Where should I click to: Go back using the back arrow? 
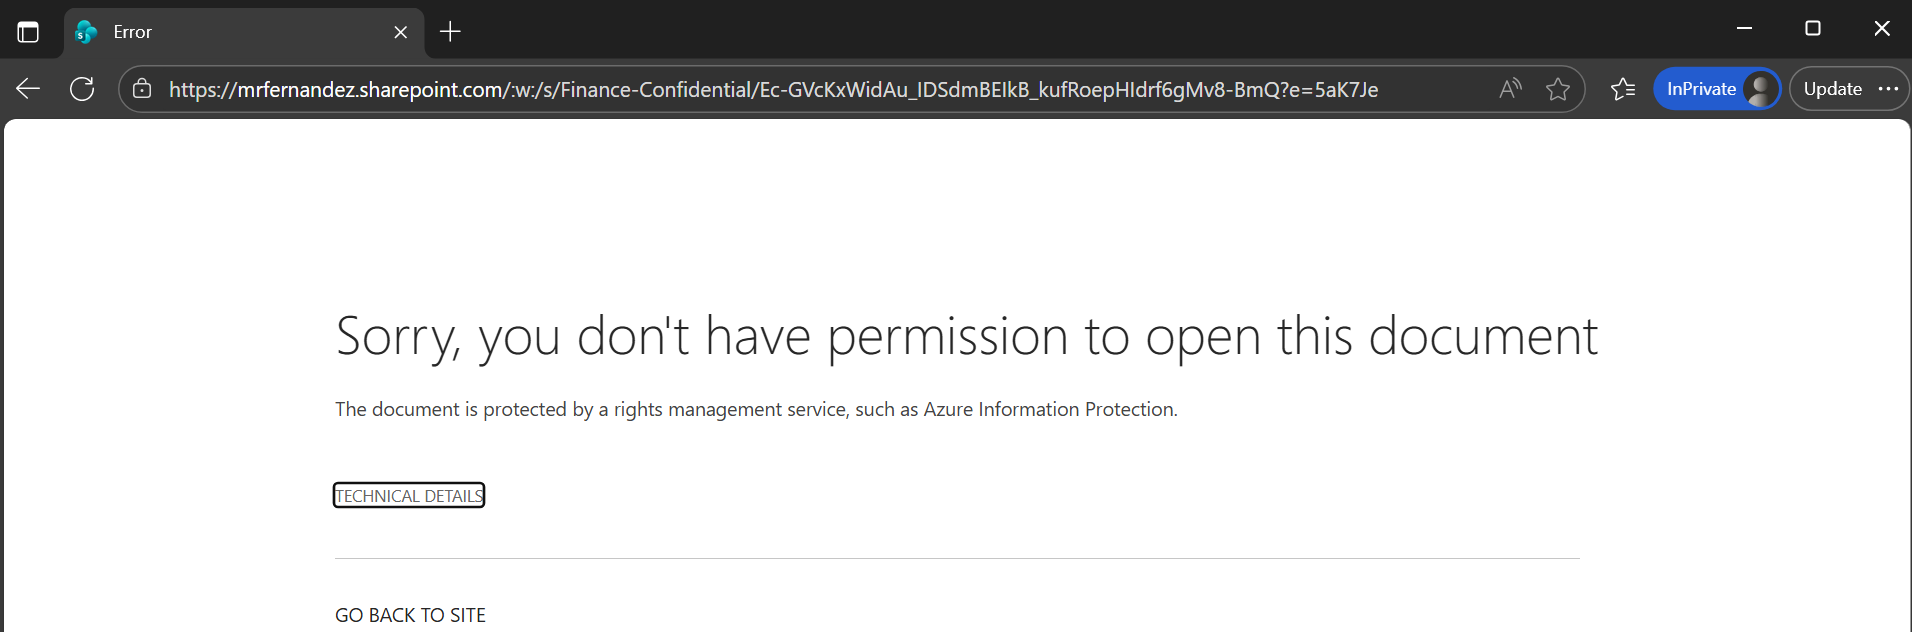pos(28,89)
